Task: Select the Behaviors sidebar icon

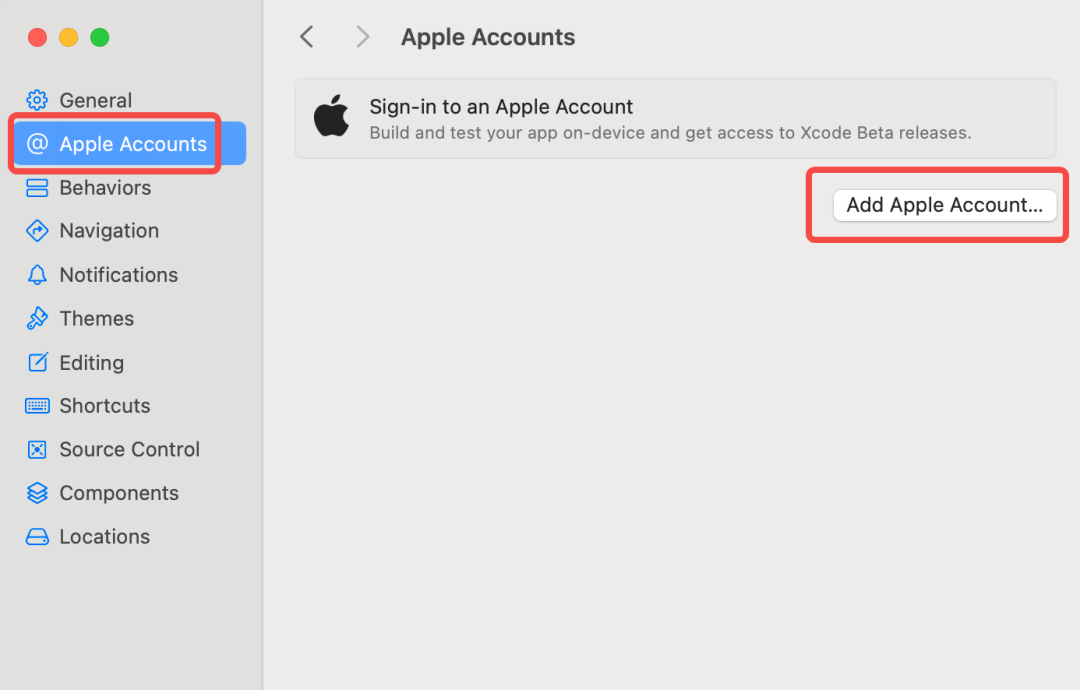Action: coord(37,188)
